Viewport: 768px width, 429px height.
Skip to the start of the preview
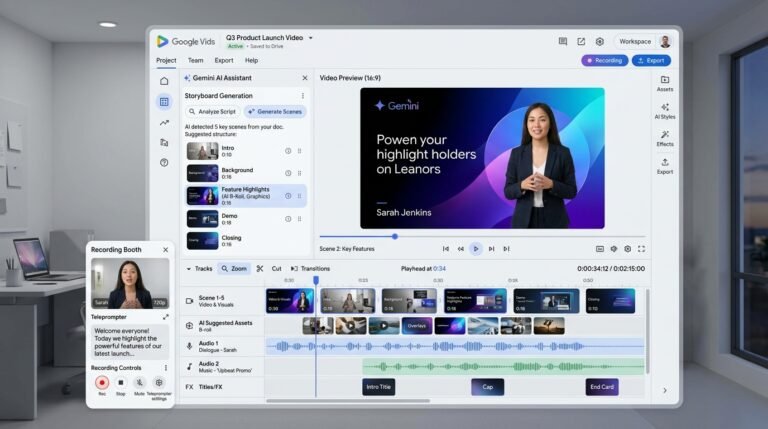click(x=446, y=249)
